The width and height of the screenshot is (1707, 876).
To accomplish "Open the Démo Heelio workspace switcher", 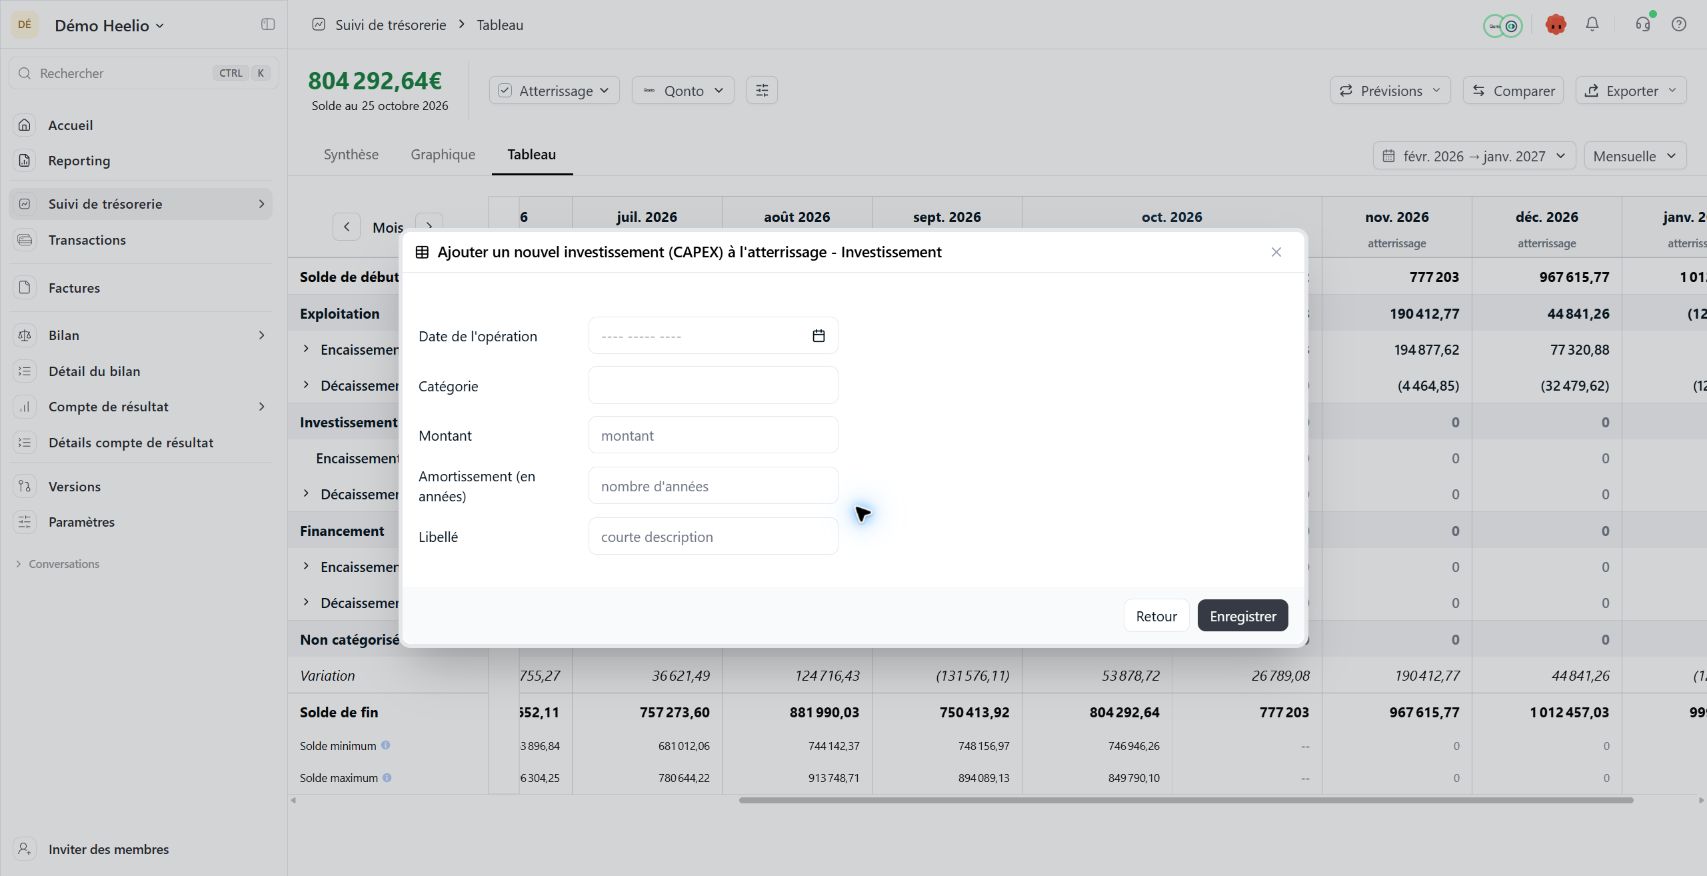I will click(109, 25).
